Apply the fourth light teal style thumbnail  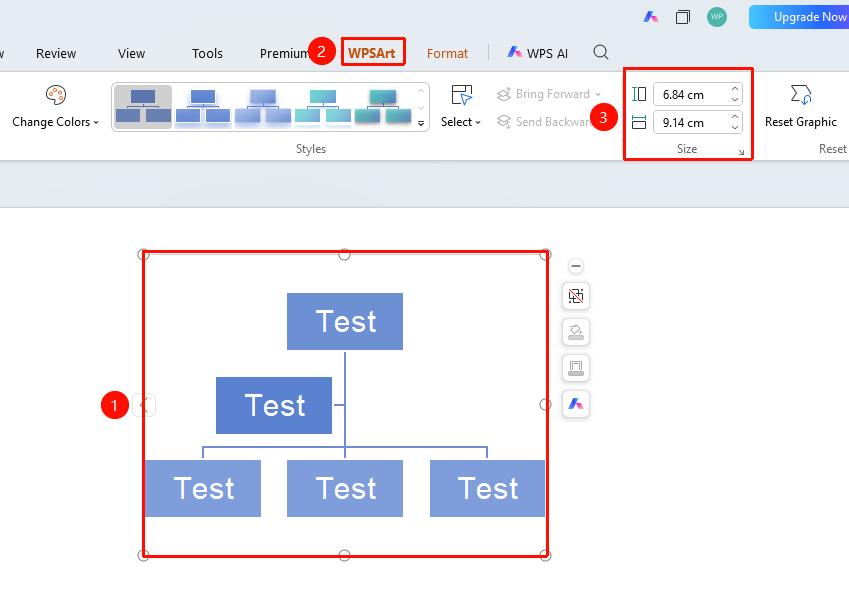323,107
